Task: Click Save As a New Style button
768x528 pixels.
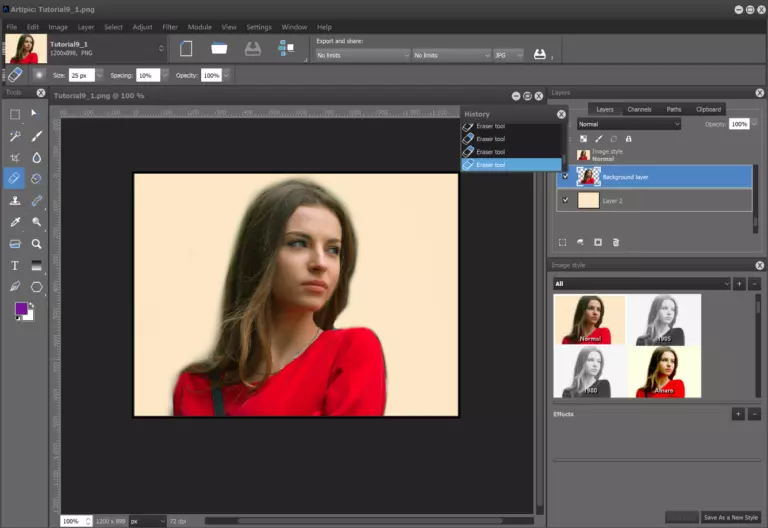Action: 730,517
